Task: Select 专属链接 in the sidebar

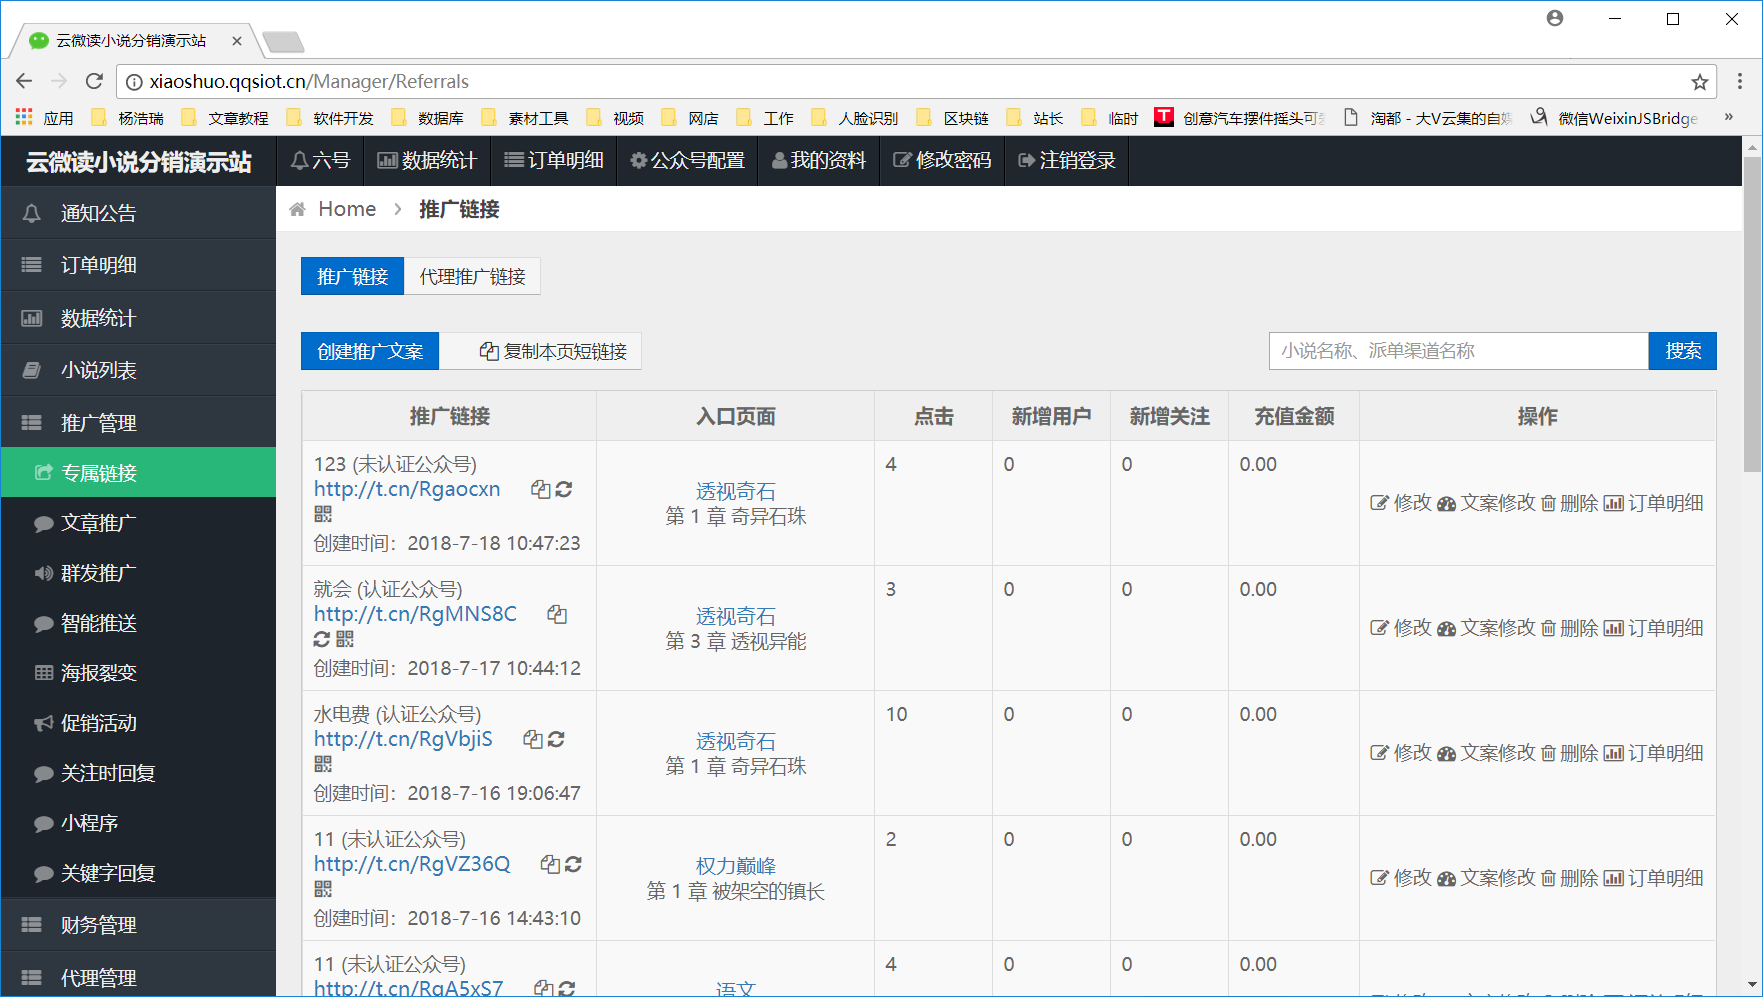Action: pos(138,472)
